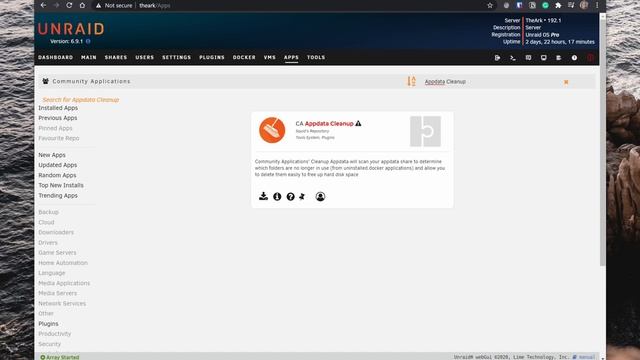Click the Array Started status indicator
Viewport: 640px width, 360px height.
[x=60, y=357]
